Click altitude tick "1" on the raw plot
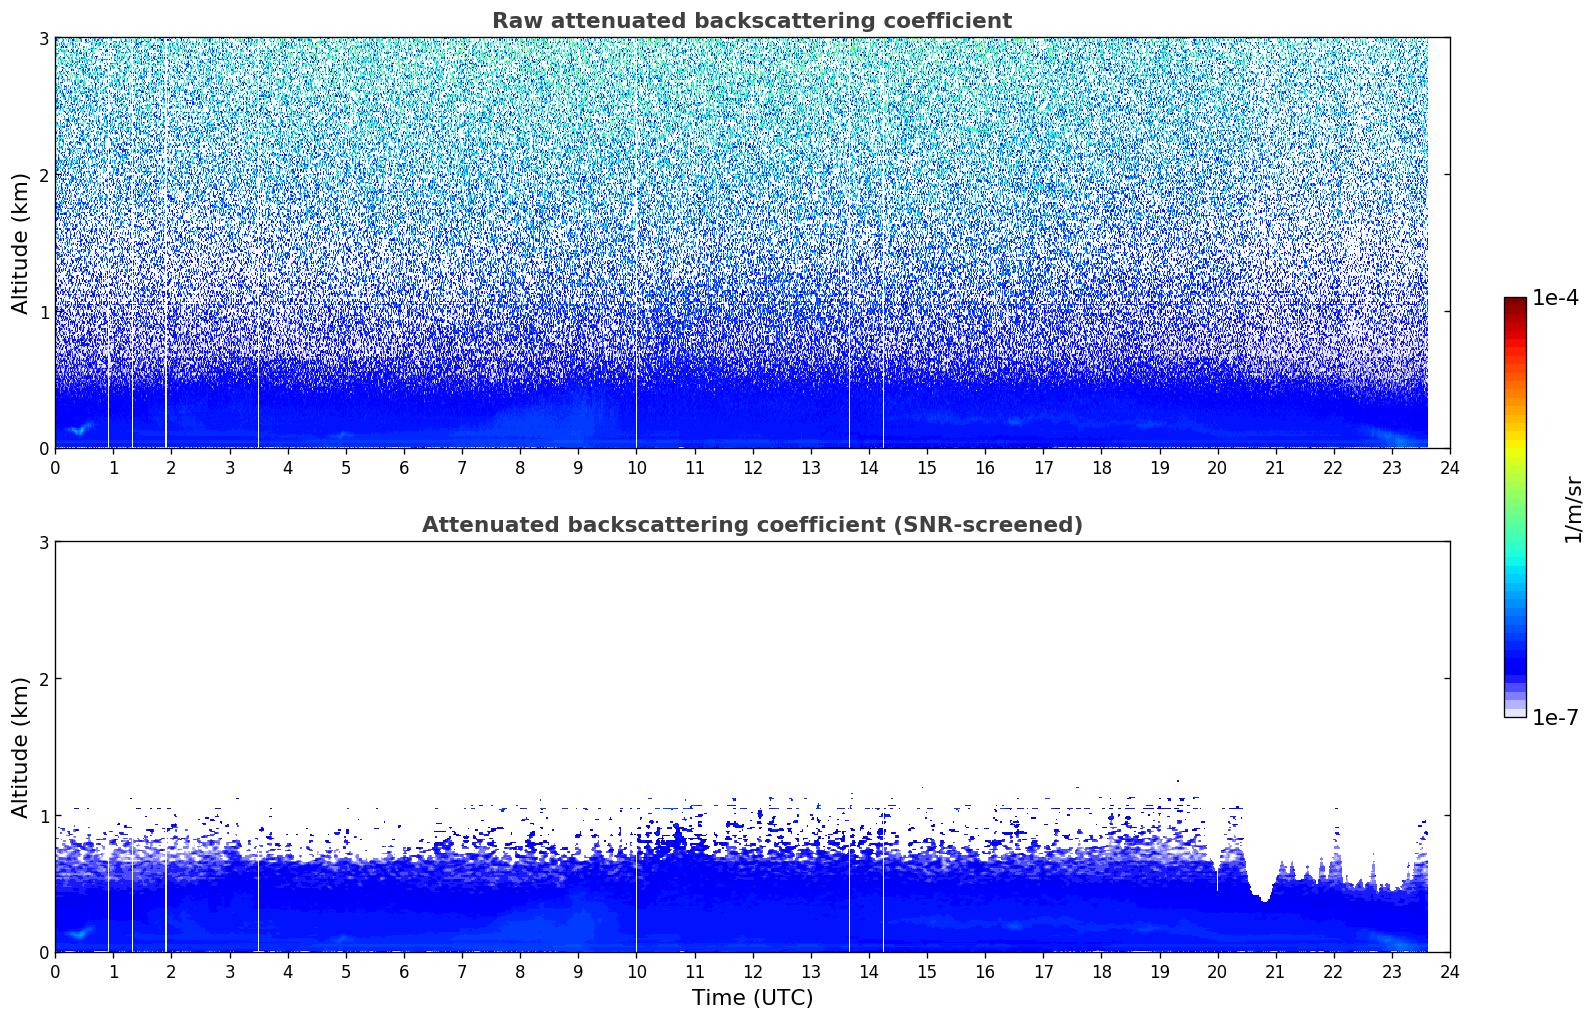The width and height of the screenshot is (1595, 1020). tap(43, 312)
